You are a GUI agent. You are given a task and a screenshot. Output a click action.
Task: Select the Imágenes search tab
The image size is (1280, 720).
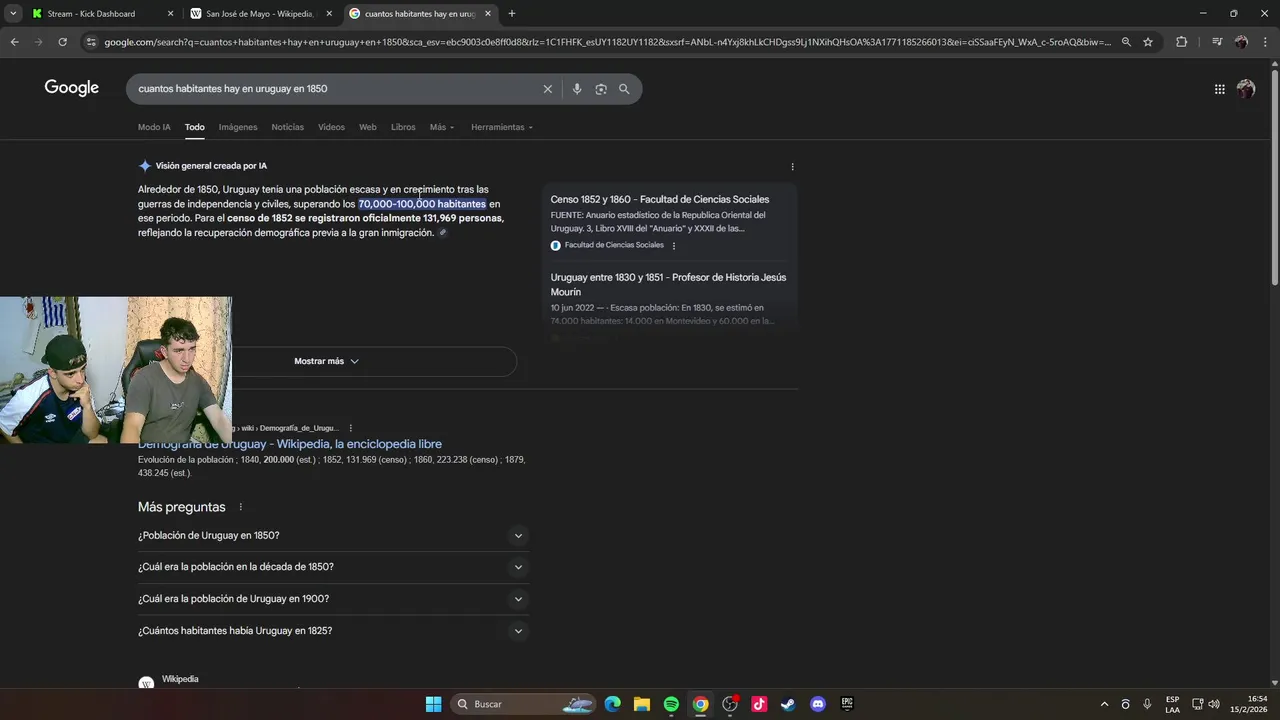(x=238, y=127)
